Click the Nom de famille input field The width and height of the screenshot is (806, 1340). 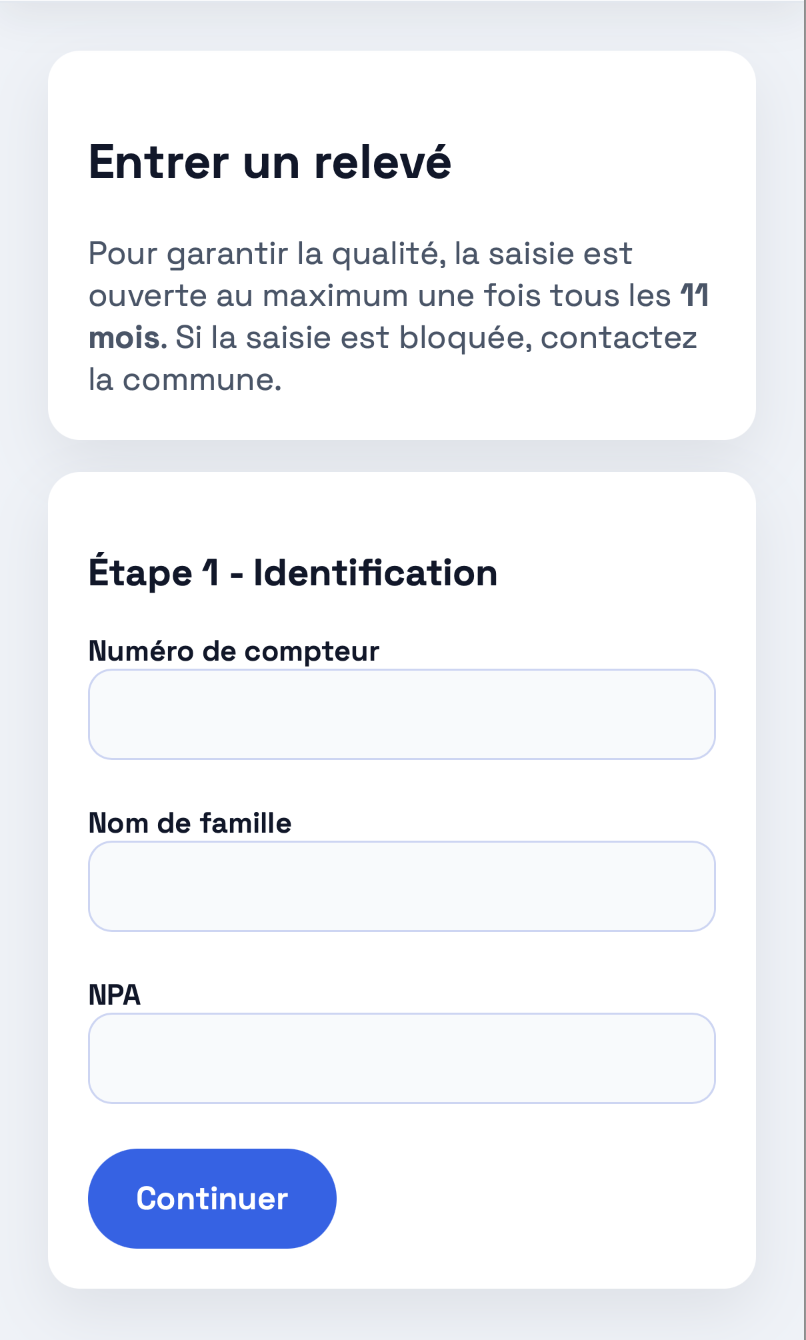(x=402, y=886)
